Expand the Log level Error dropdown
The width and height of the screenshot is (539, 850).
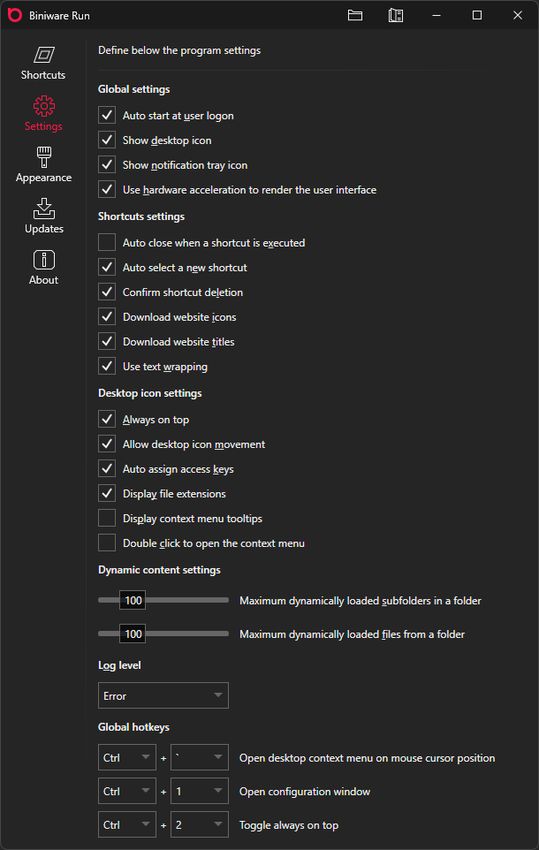[163, 696]
